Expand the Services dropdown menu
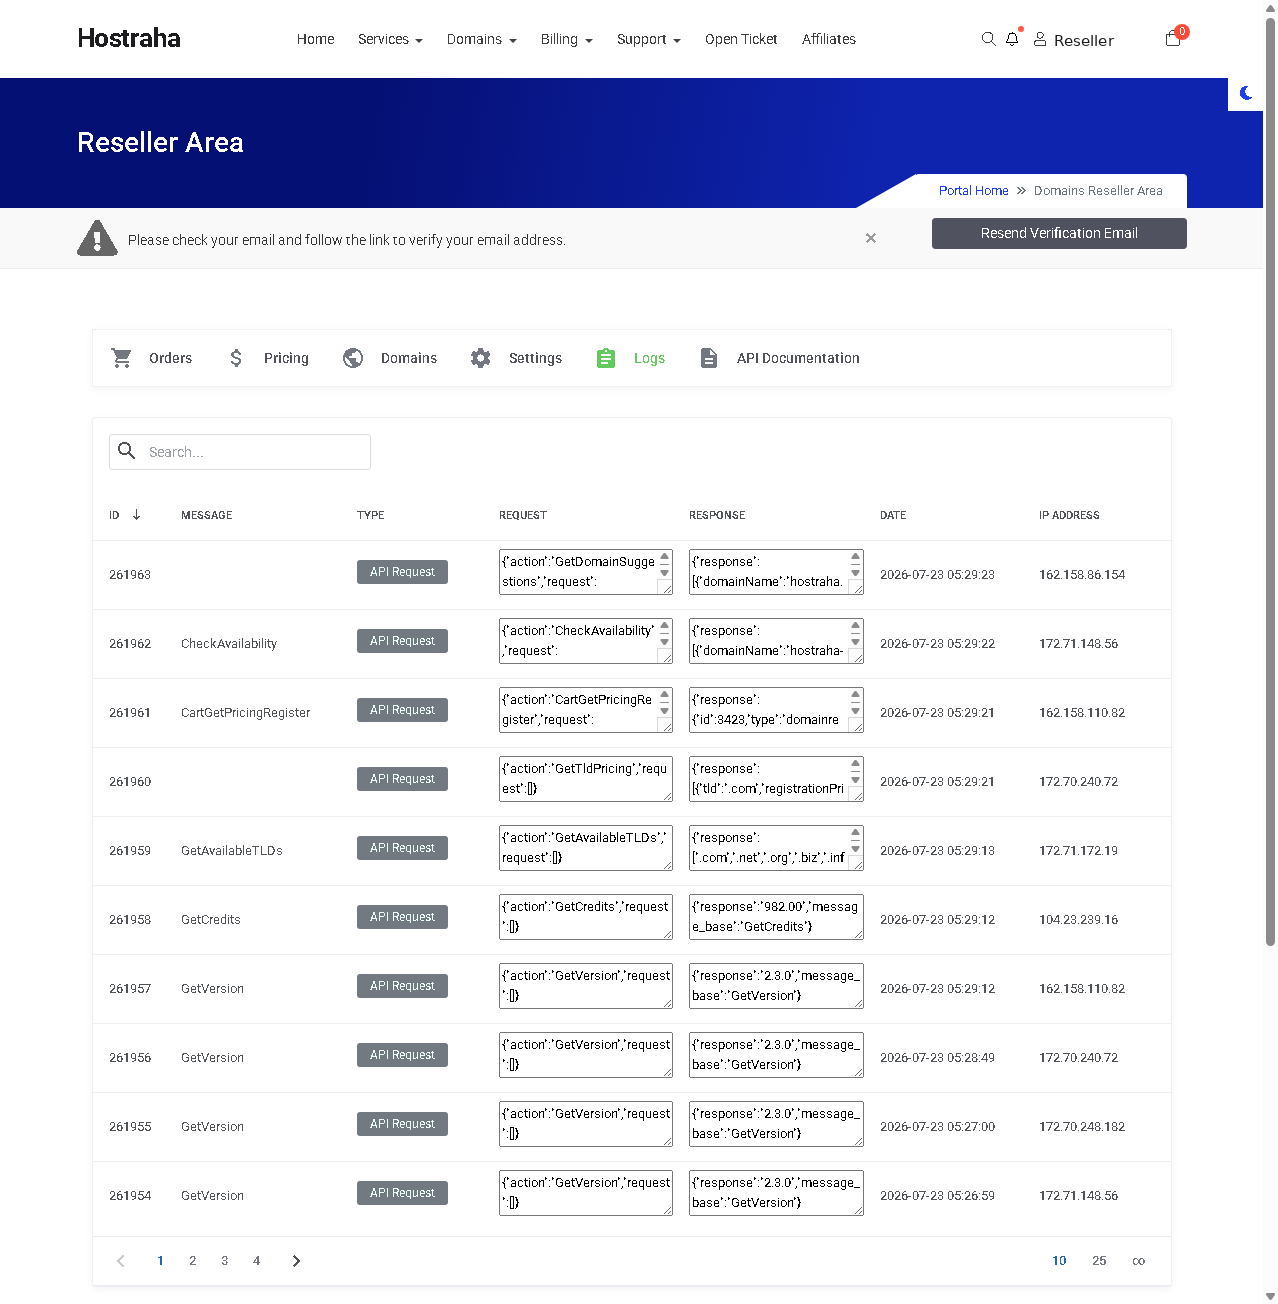1278x1304 pixels. [390, 39]
